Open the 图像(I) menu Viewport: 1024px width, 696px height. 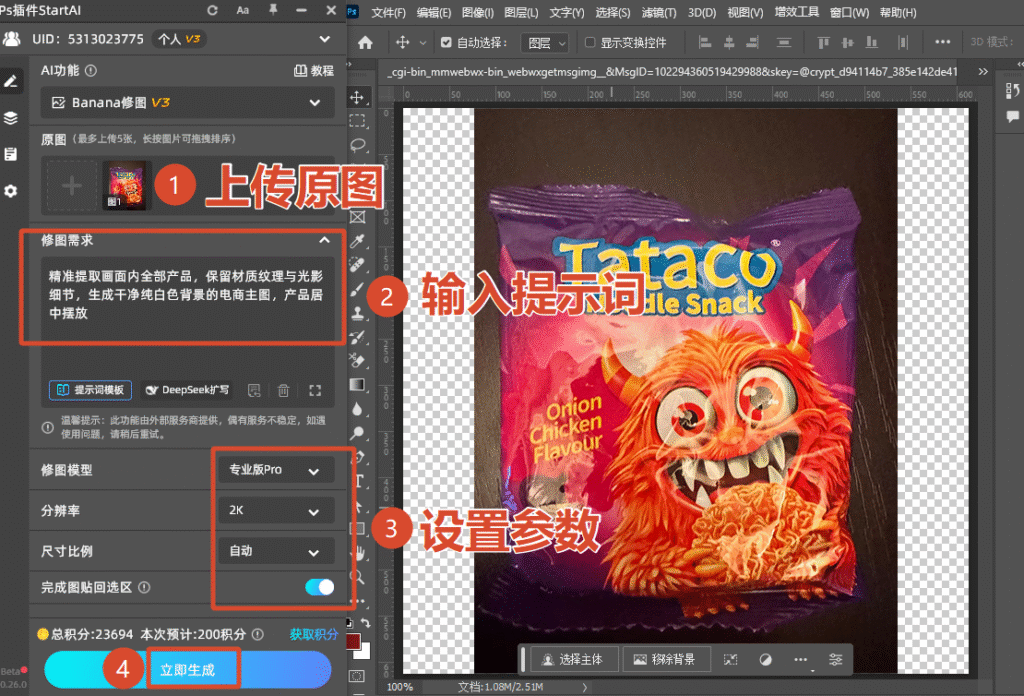click(x=477, y=12)
